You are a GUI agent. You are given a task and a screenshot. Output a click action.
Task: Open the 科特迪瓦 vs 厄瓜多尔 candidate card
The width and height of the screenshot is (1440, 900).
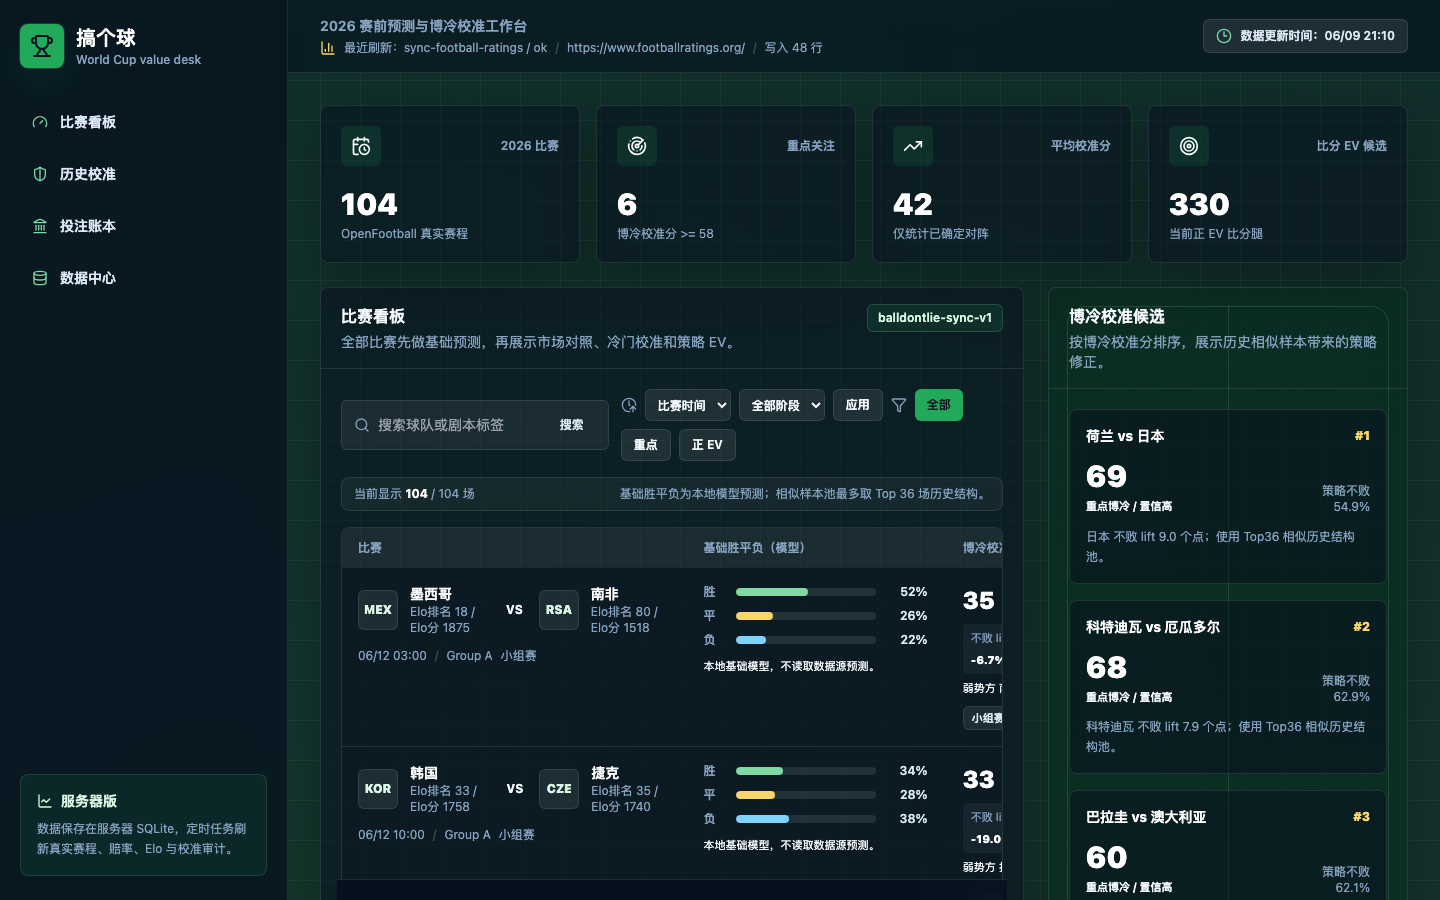1228,687
